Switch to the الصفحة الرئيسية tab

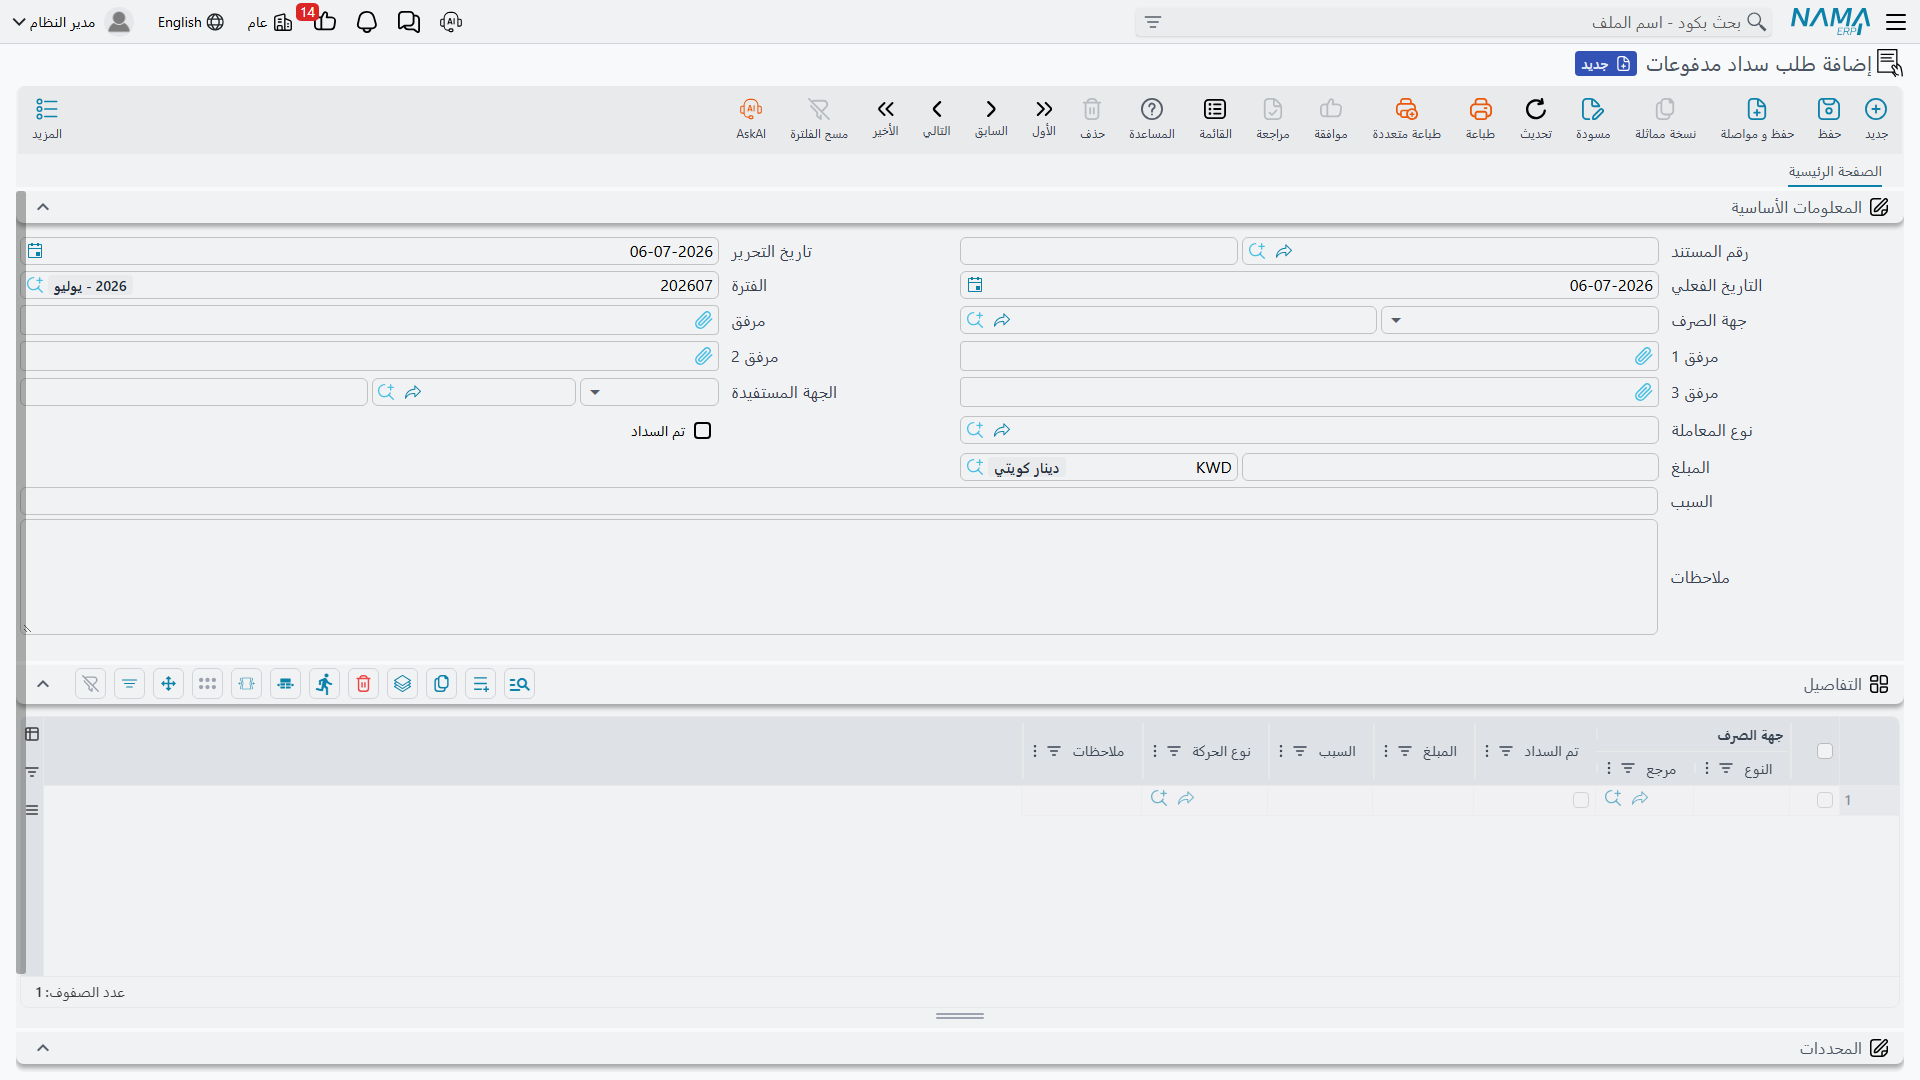1835,172
